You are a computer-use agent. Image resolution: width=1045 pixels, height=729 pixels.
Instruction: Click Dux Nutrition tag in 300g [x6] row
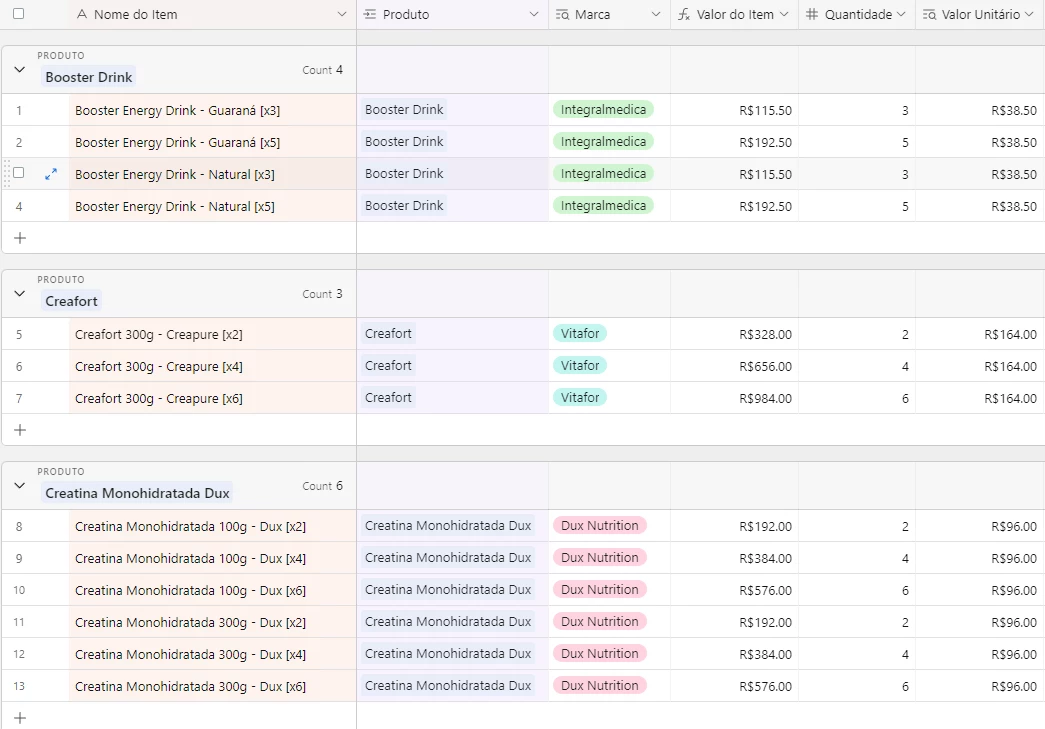600,685
